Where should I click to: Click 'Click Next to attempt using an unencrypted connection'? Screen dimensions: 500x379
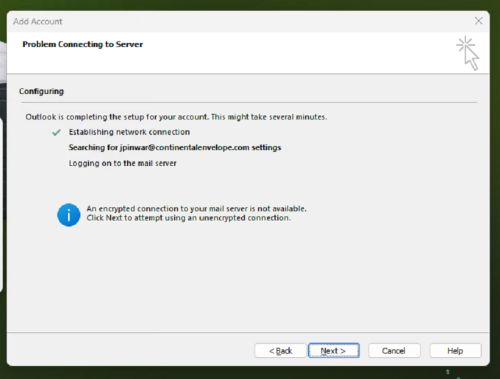(189, 218)
